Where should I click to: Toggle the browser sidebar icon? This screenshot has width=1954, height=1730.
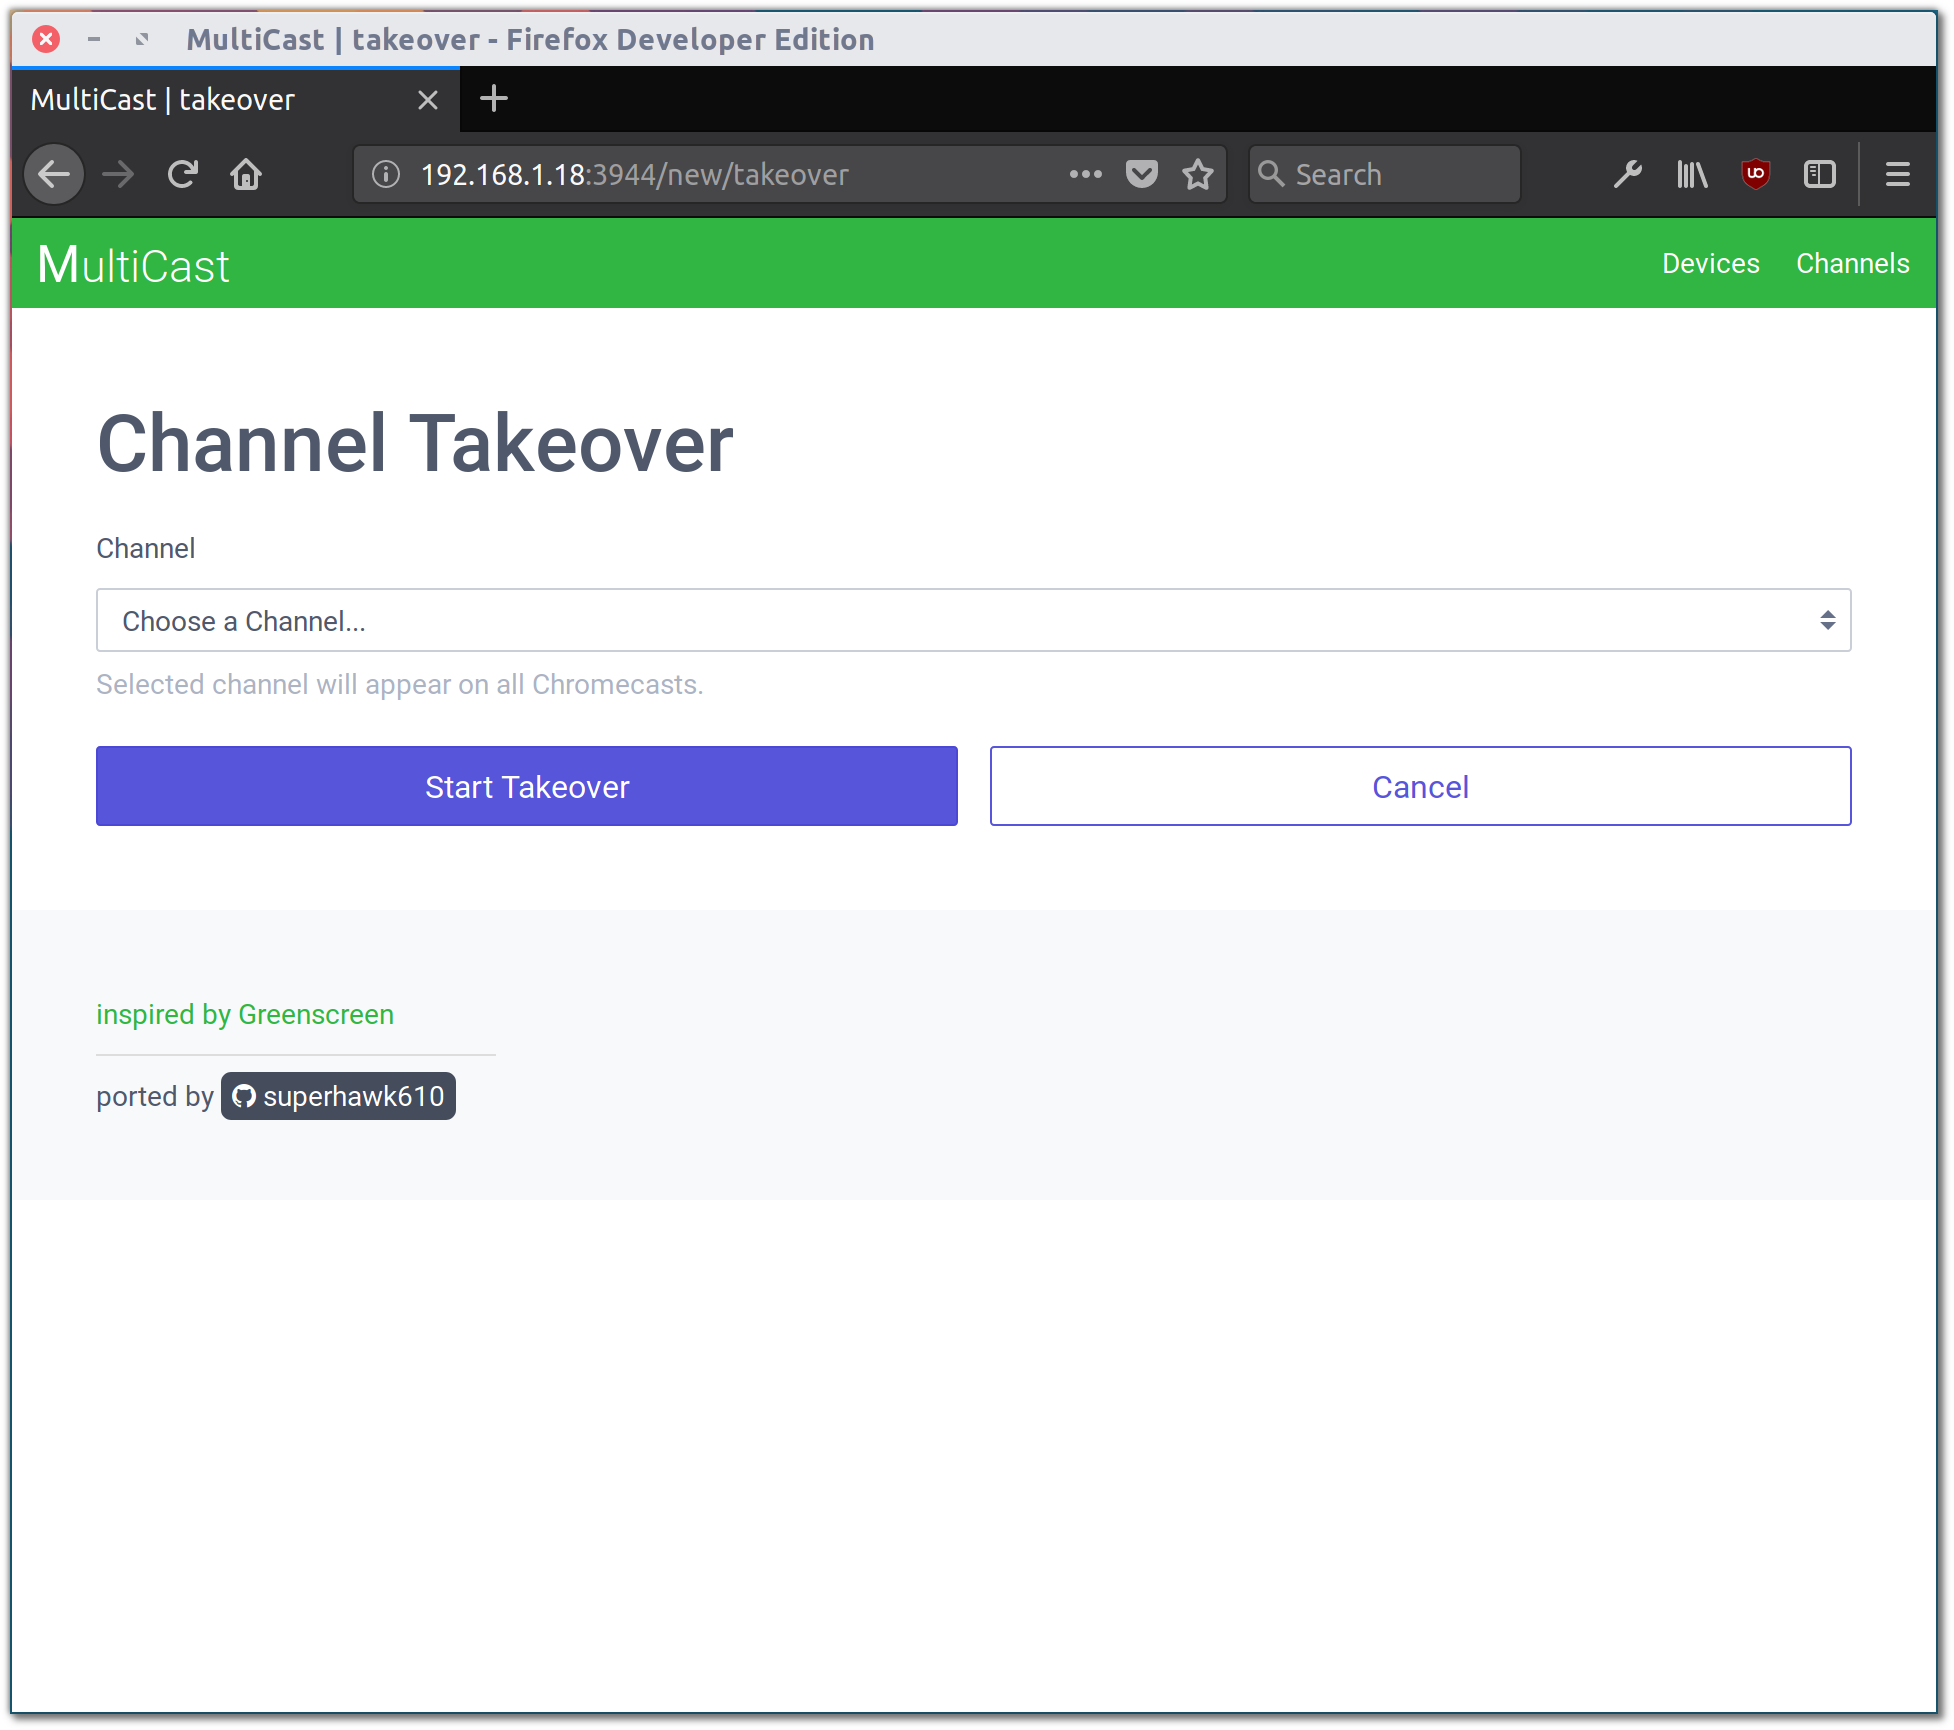pos(1819,175)
